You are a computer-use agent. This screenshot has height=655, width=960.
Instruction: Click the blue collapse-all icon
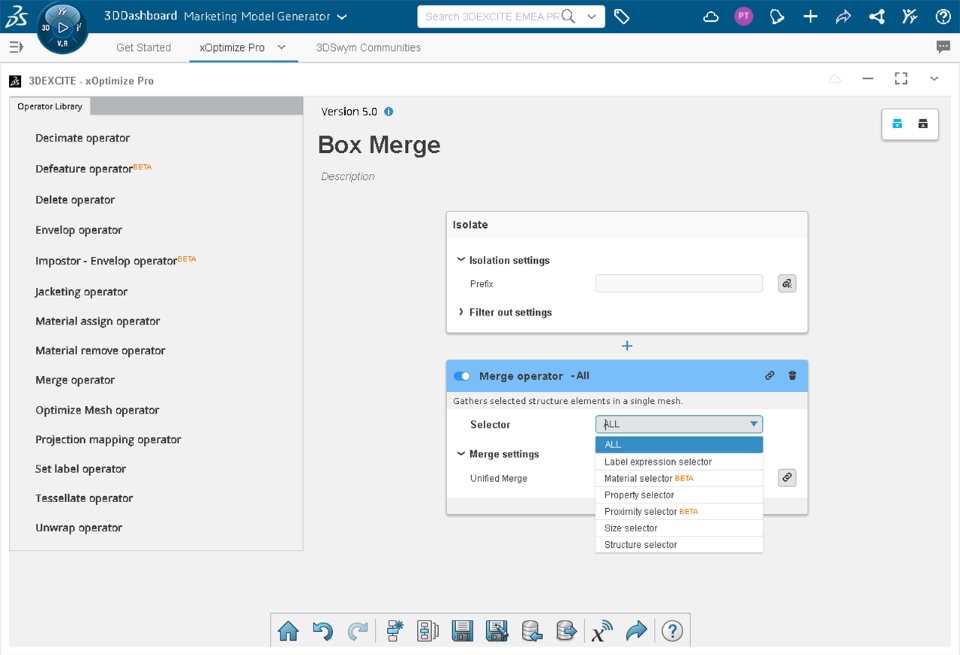(x=897, y=124)
